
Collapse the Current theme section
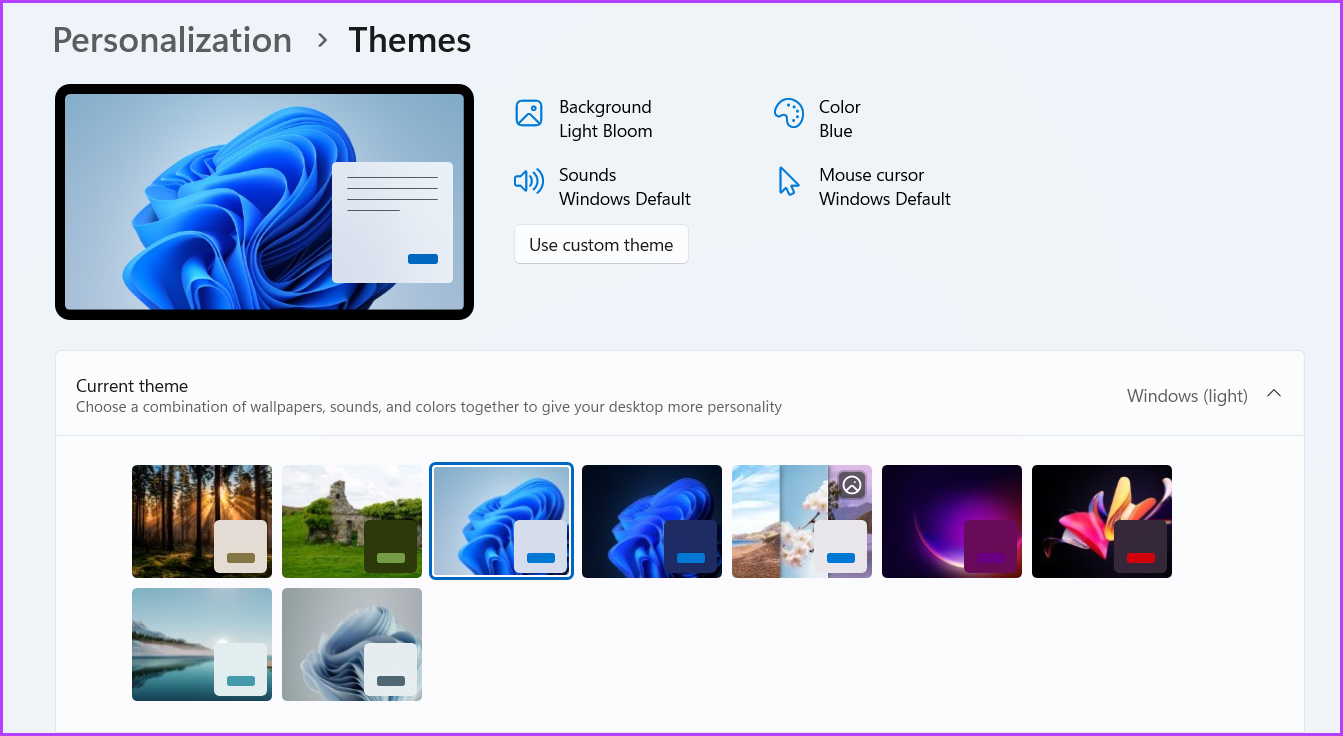pos(1274,393)
